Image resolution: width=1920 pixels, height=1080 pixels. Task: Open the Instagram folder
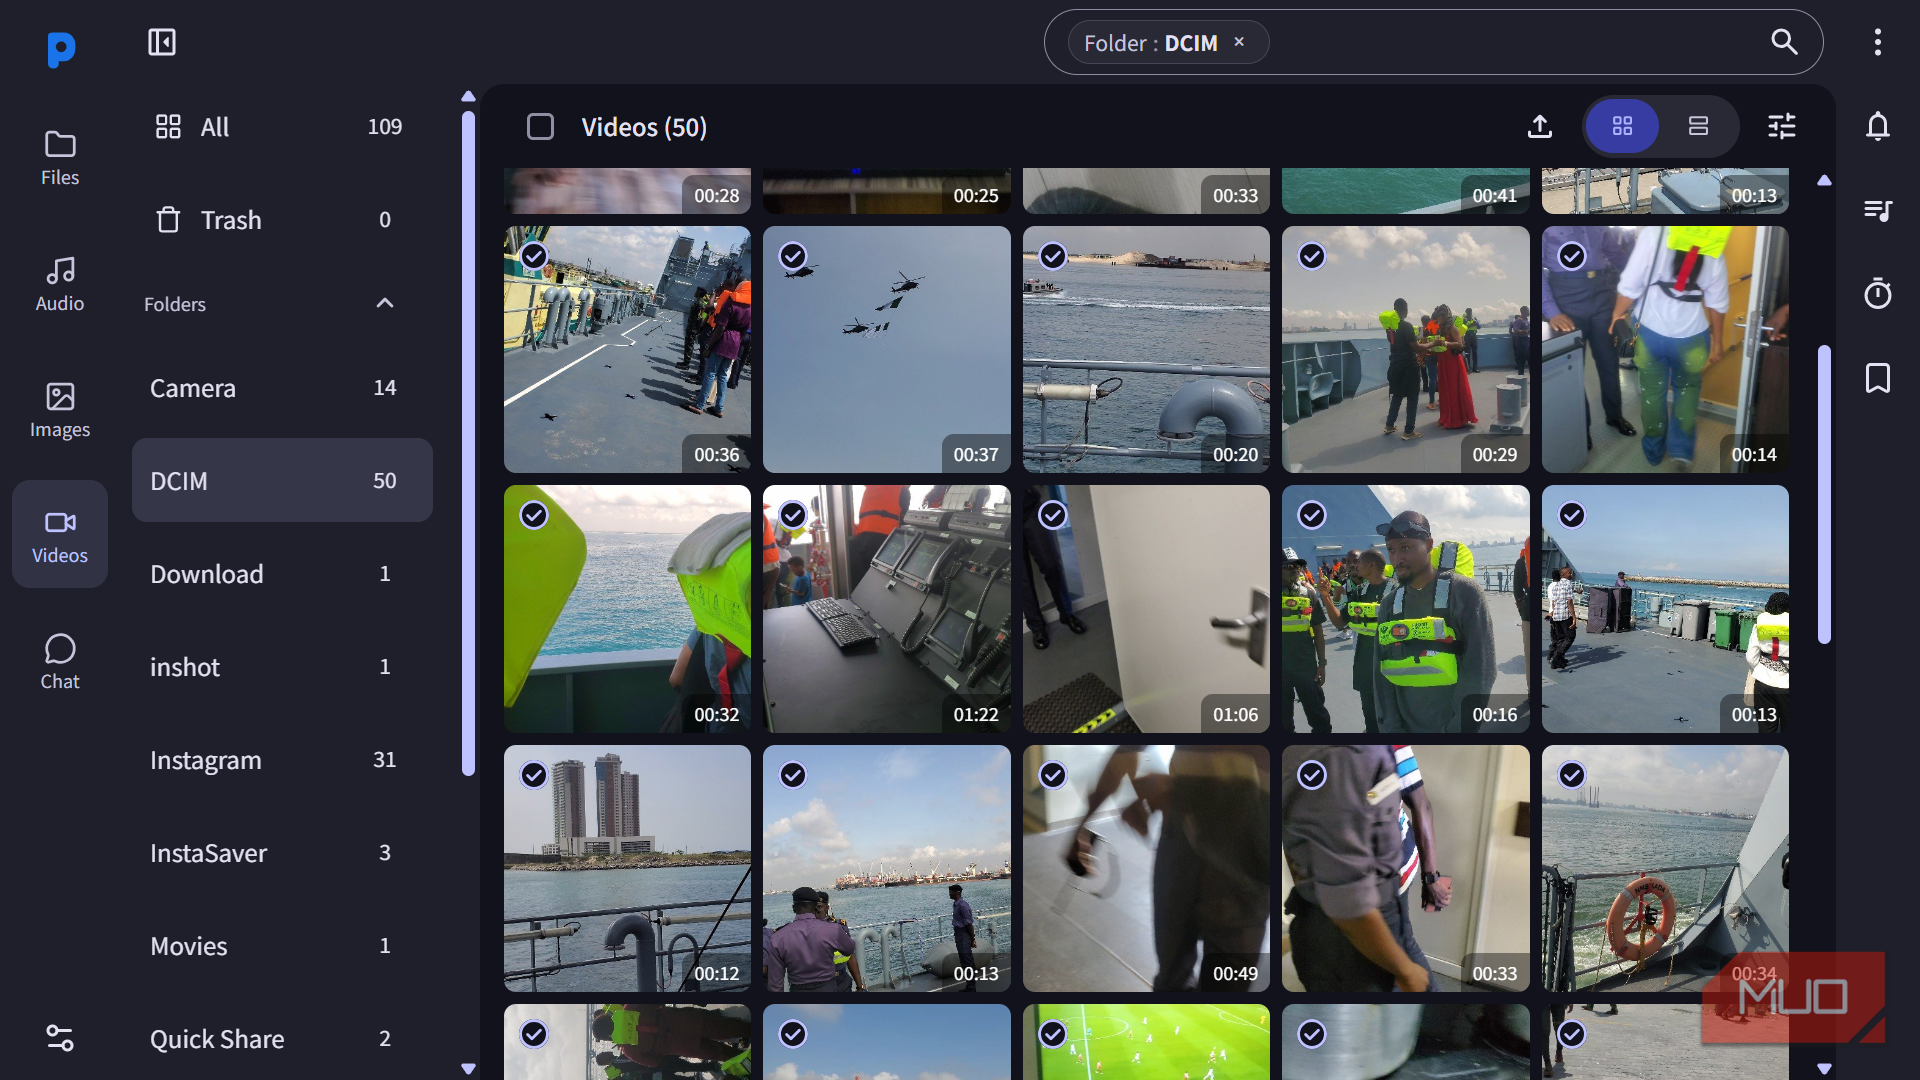(x=282, y=760)
